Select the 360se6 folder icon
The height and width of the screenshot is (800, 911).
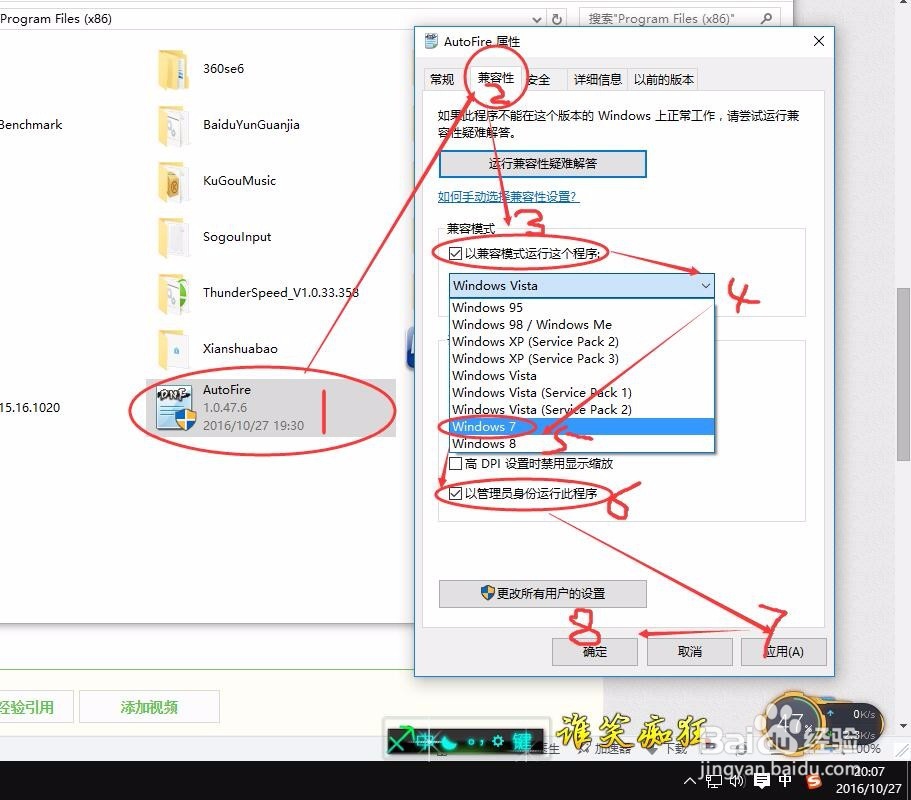coord(173,70)
